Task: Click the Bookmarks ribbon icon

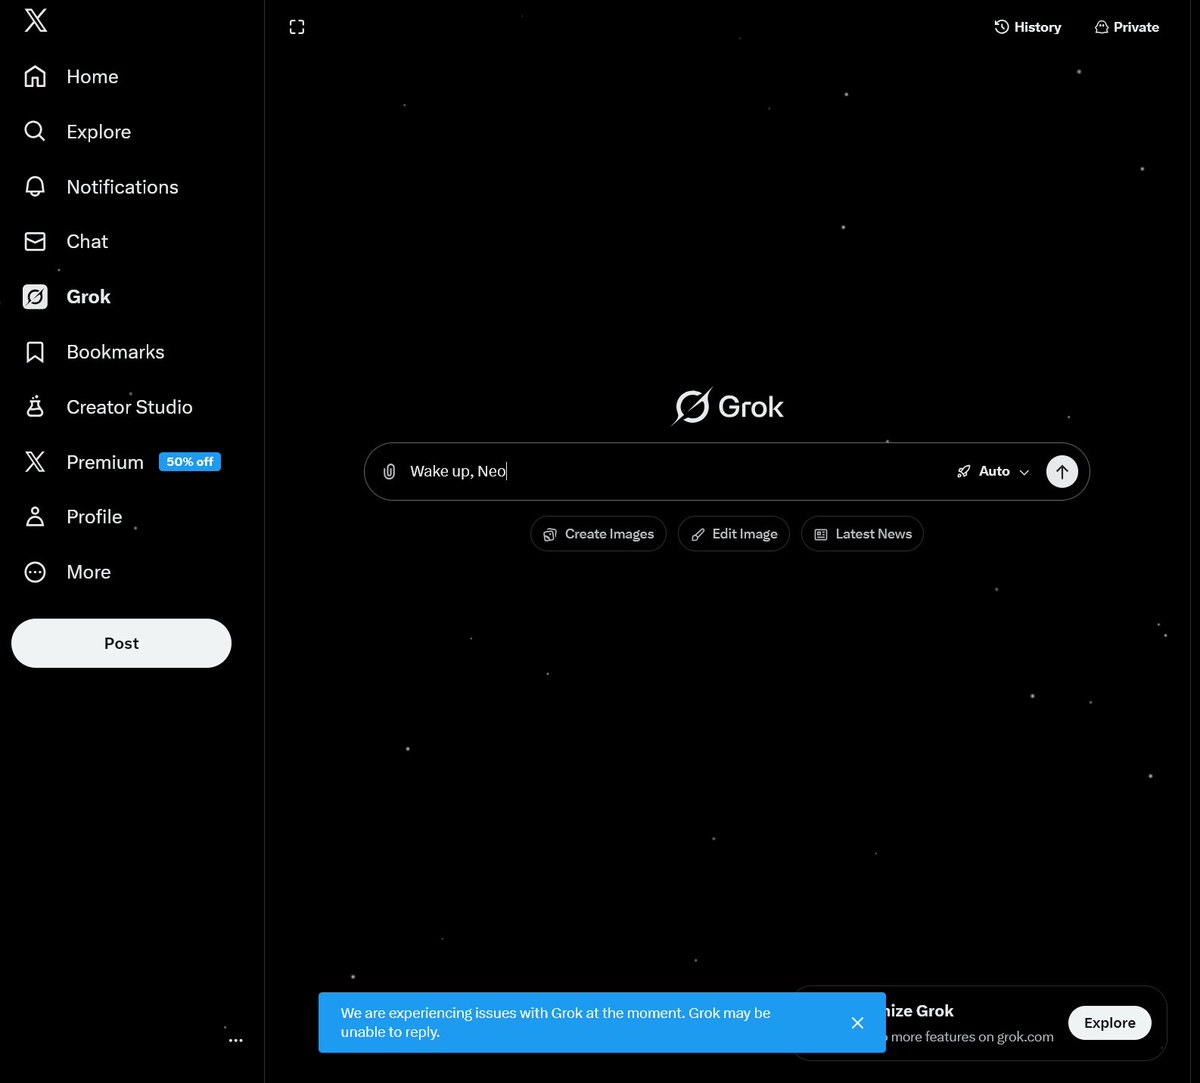Action: 35,352
